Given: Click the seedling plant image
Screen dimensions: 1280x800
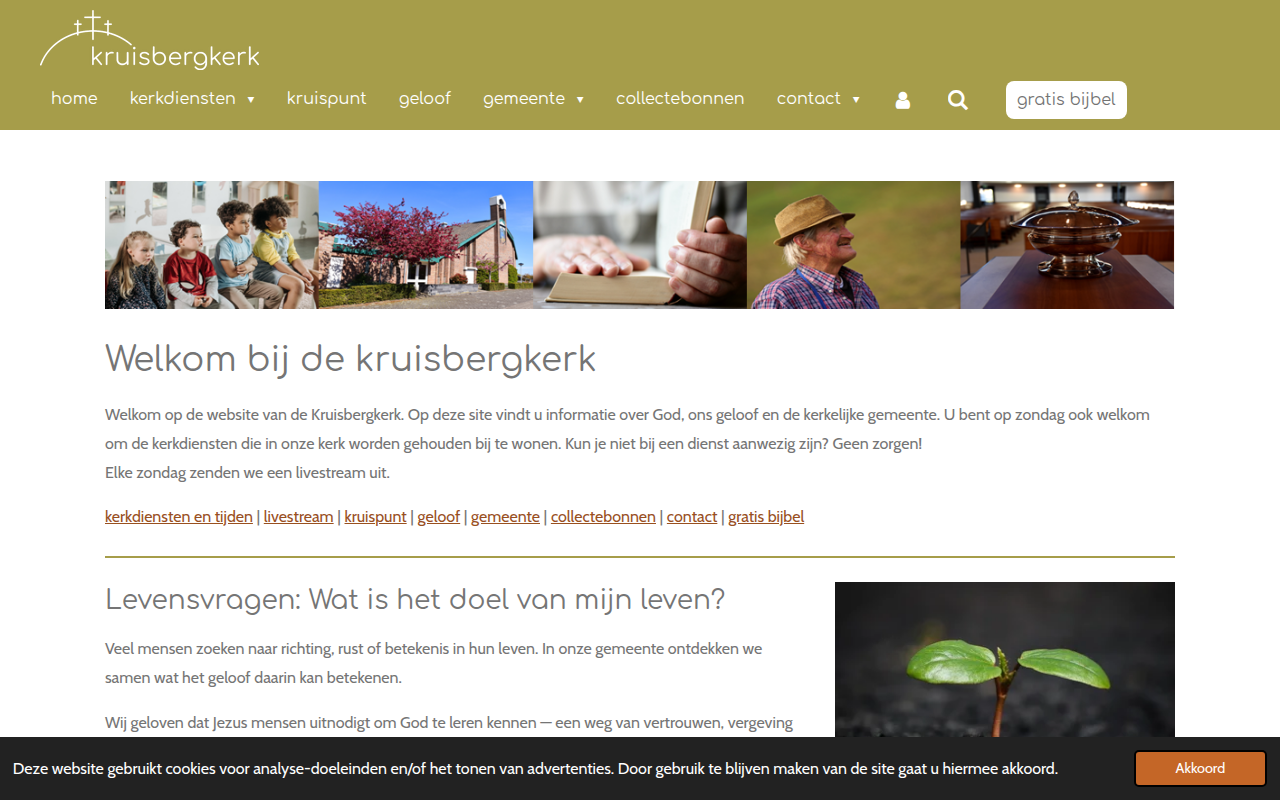Looking at the screenshot, I should point(1005,660).
